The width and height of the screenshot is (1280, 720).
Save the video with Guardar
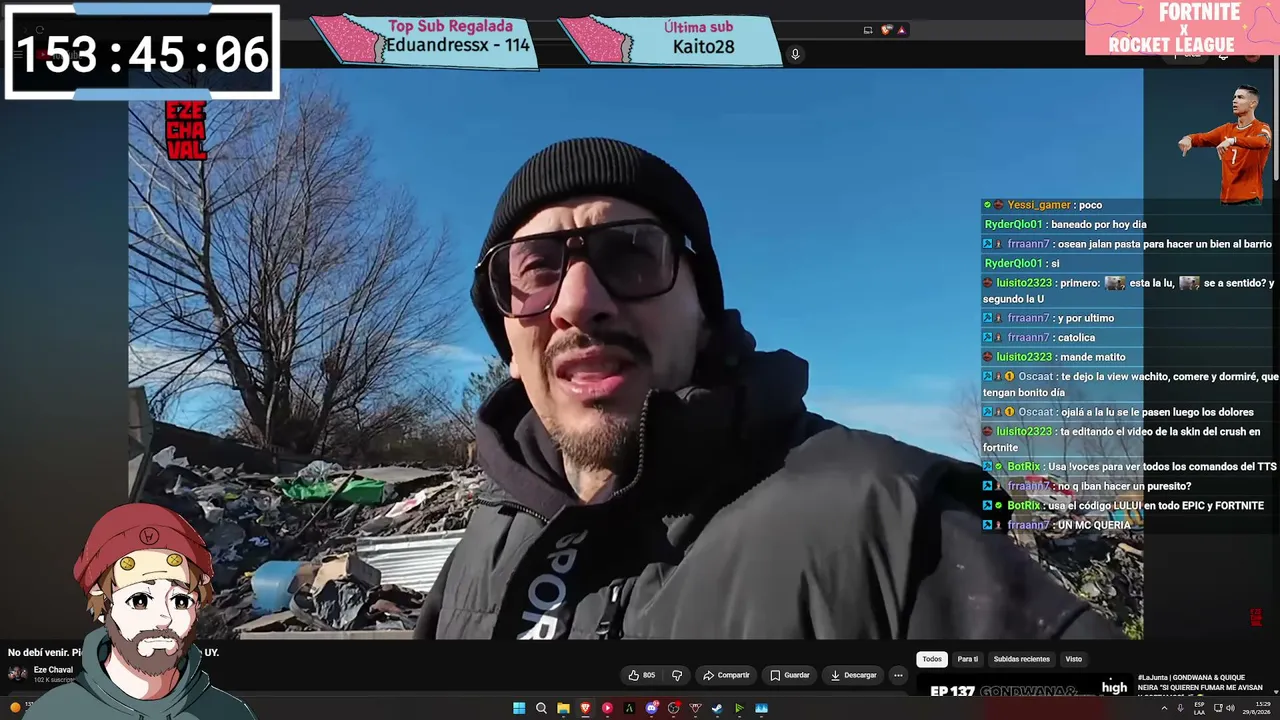[x=790, y=675]
